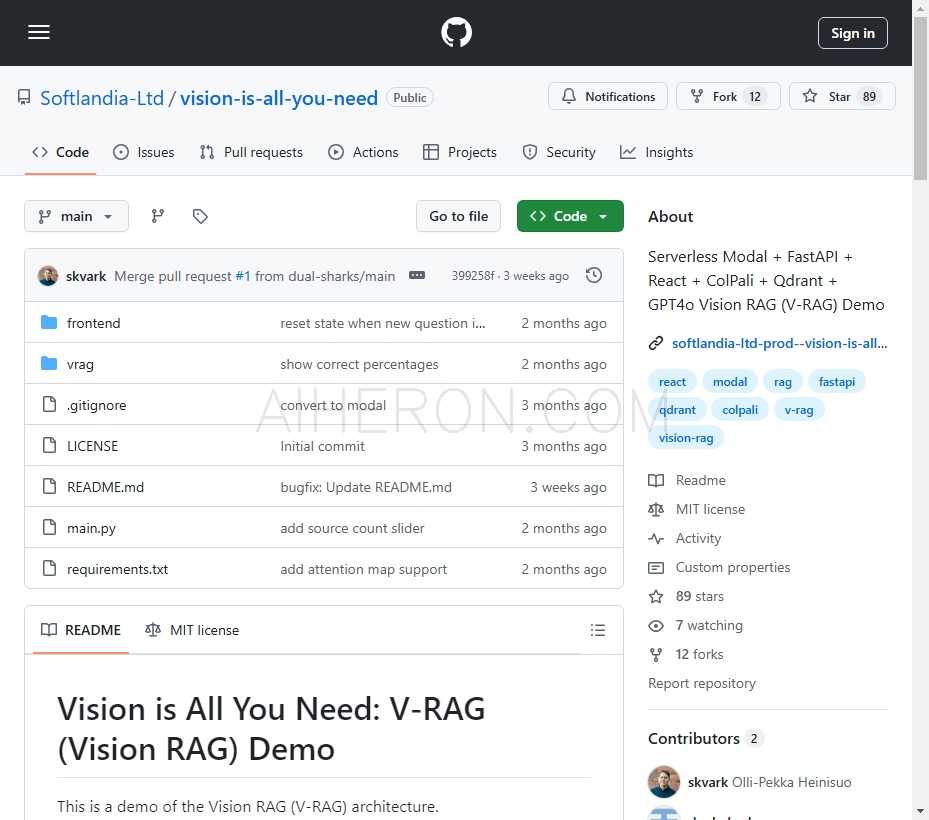This screenshot has width=929, height=820.
Task: Click the Sign in button
Action: coord(852,33)
